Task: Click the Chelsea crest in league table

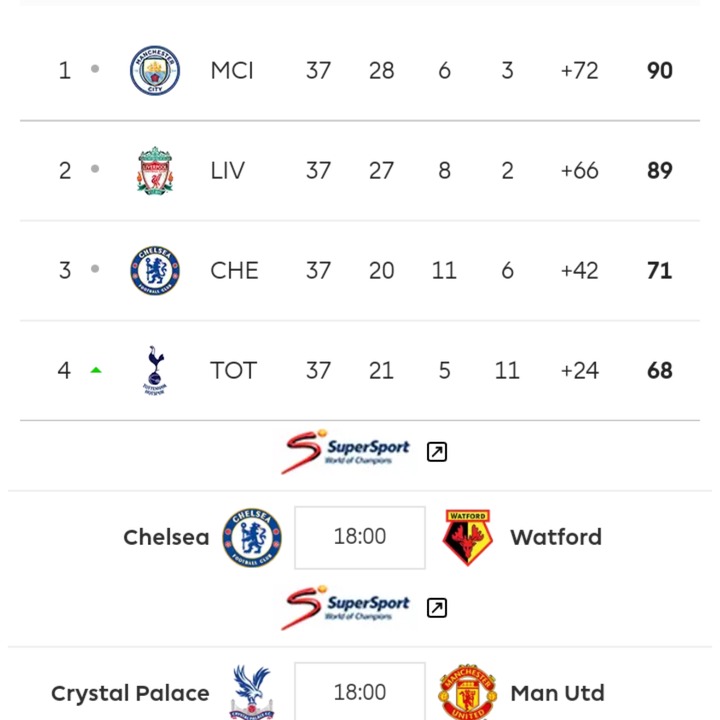Action: [x=155, y=270]
